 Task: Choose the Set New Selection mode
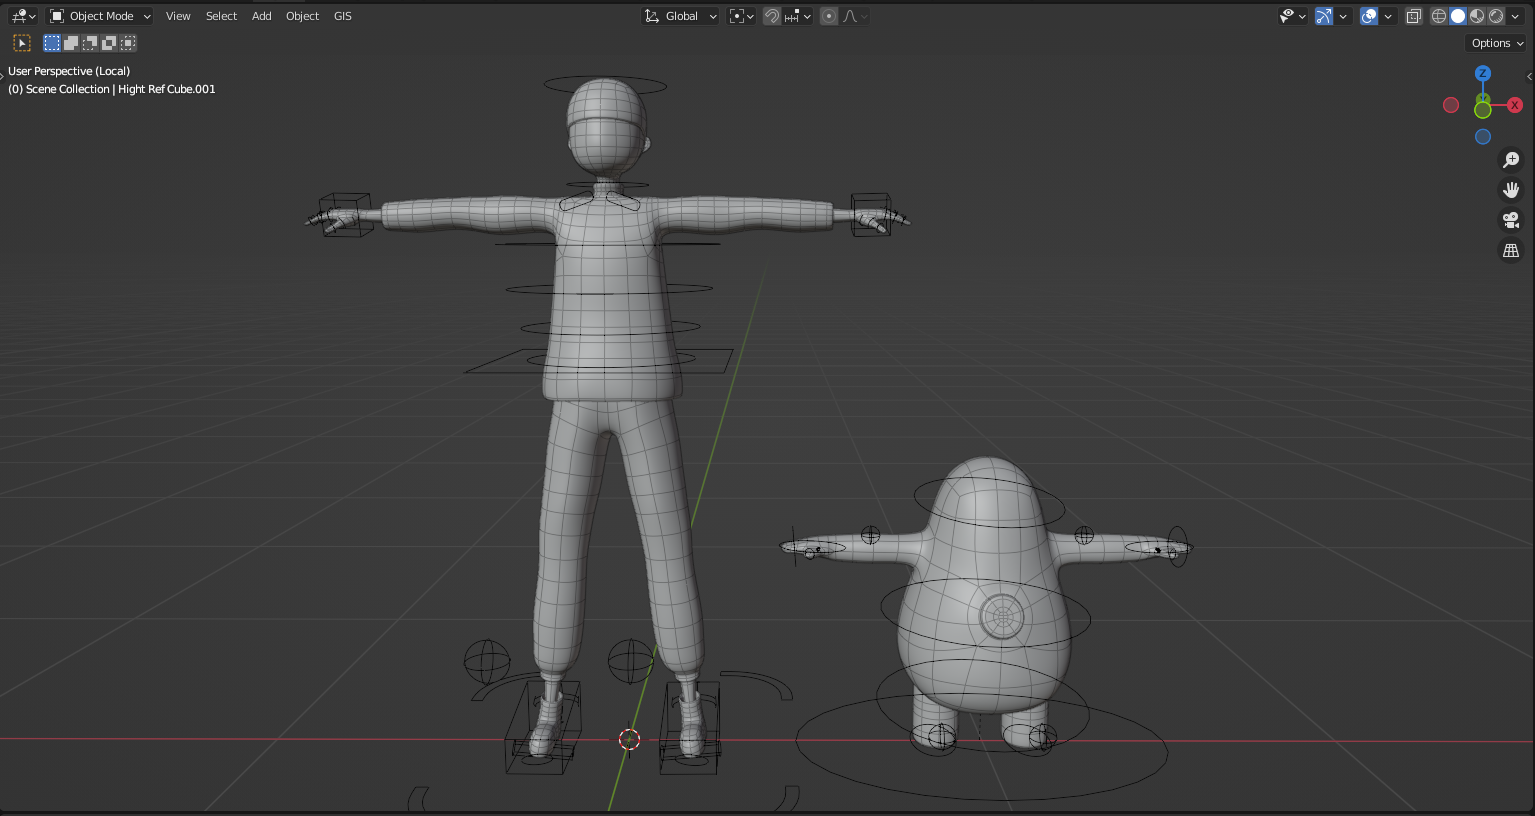(x=52, y=43)
